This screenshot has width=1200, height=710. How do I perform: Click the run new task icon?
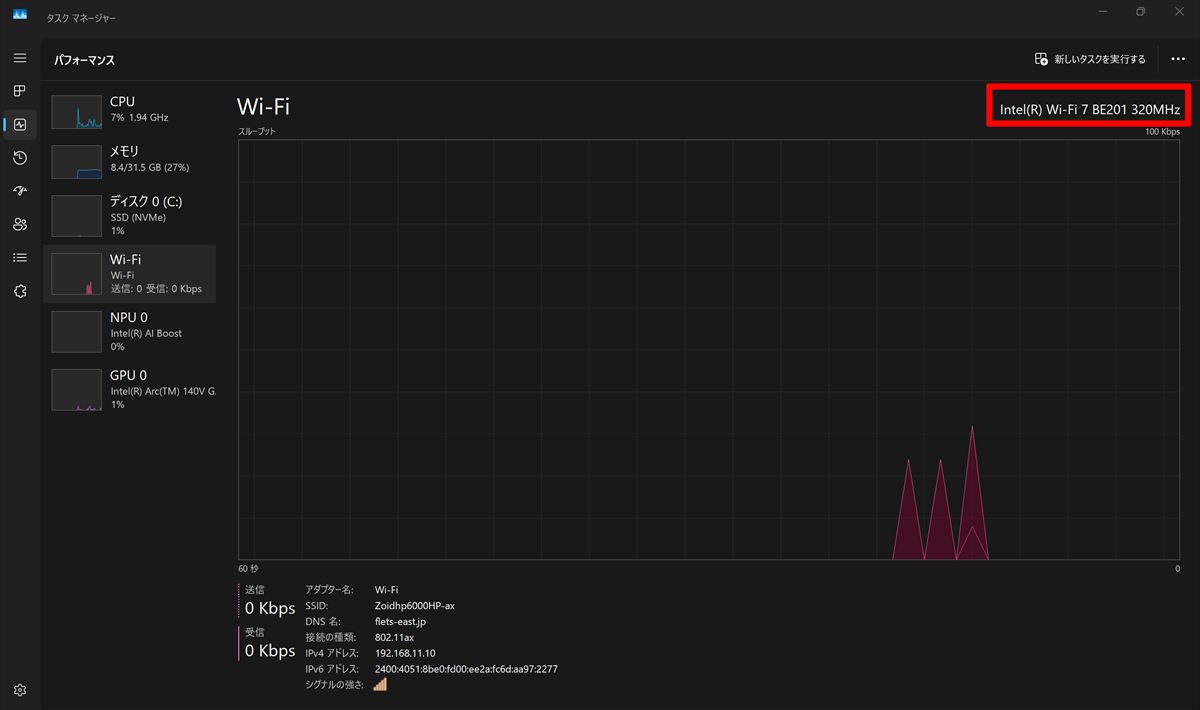coord(1041,60)
